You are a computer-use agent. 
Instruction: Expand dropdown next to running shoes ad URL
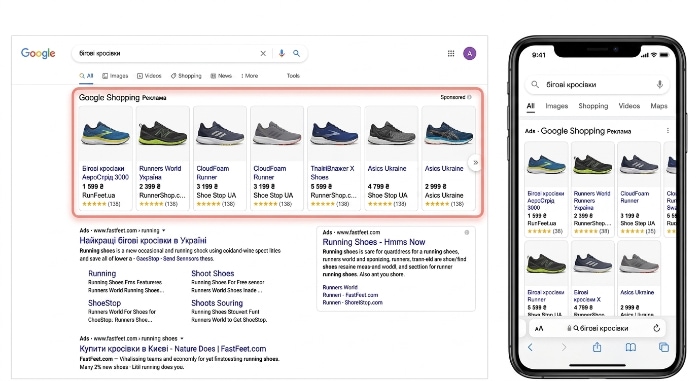[x=182, y=339]
